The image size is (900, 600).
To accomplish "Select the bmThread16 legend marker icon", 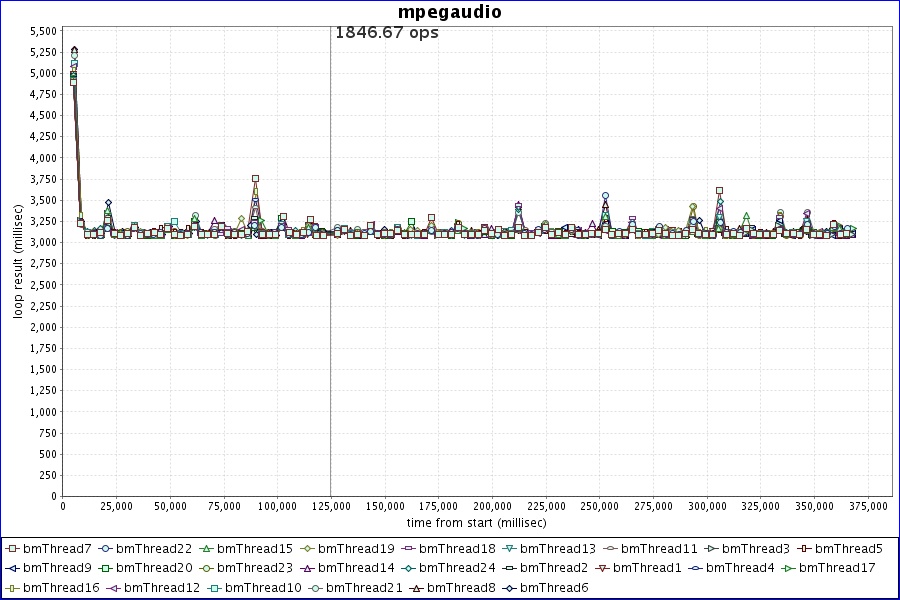I will pos(12,587).
